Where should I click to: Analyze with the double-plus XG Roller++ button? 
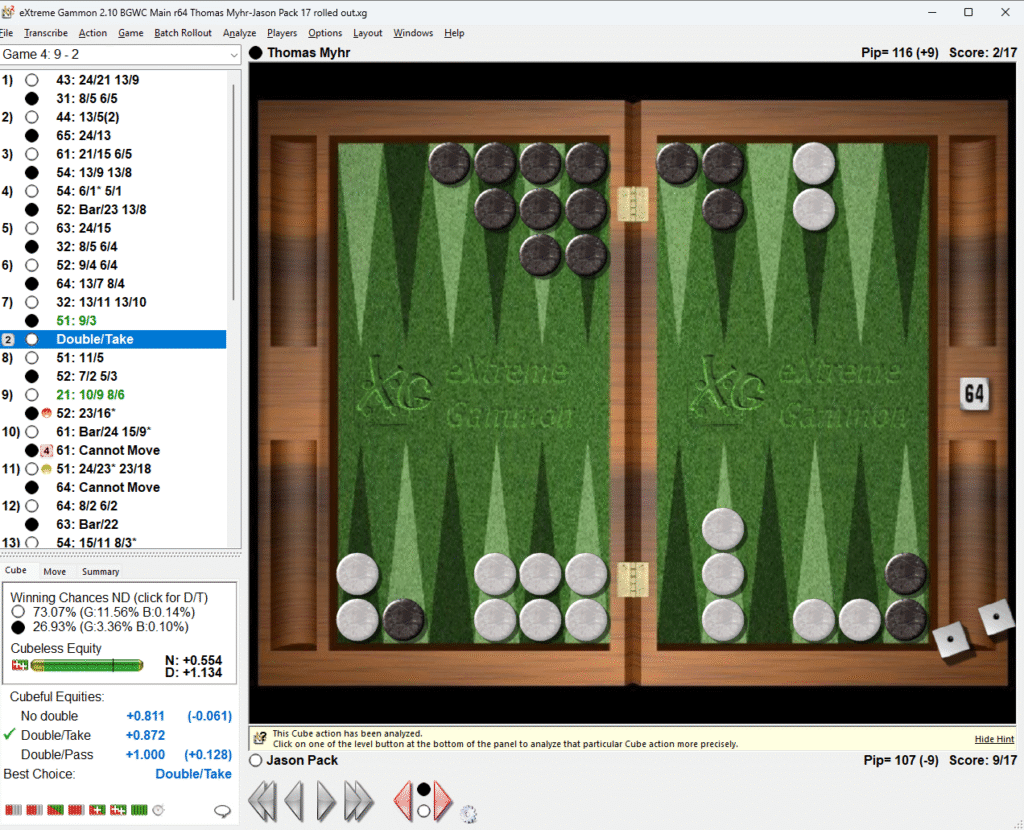point(118,810)
